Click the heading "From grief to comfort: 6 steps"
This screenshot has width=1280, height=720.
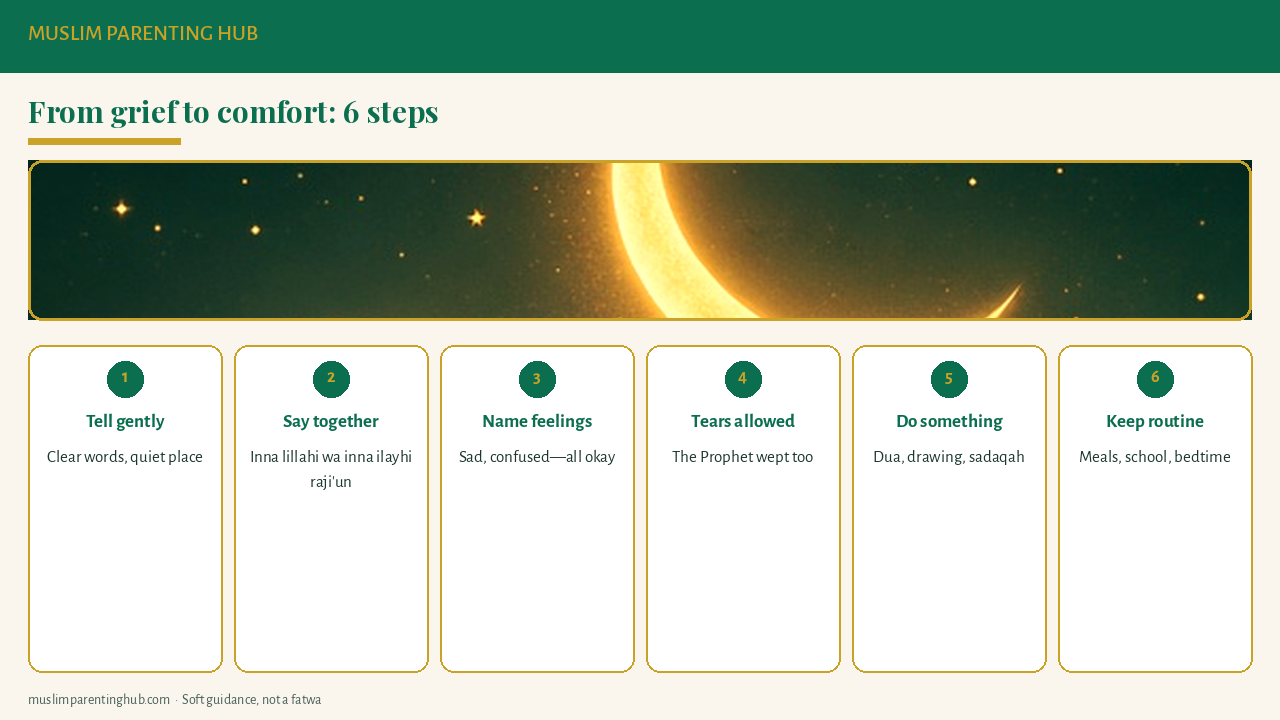tap(233, 112)
